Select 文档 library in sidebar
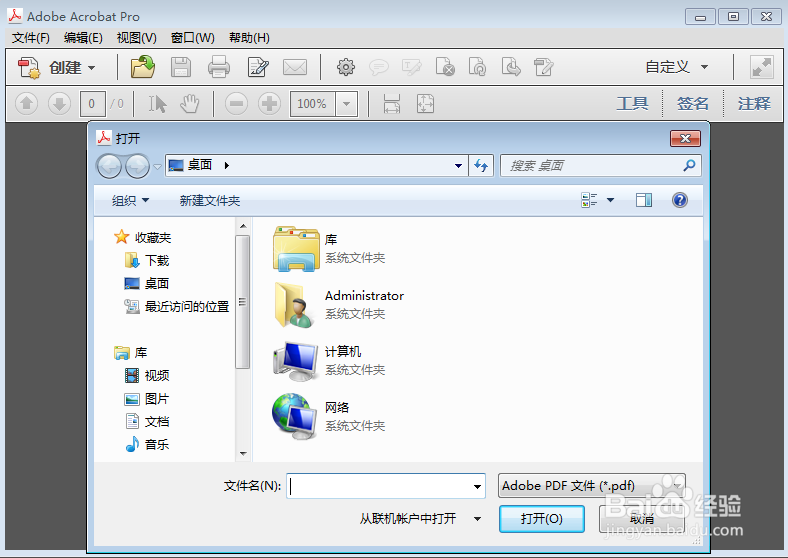788x558 pixels. (x=147, y=421)
